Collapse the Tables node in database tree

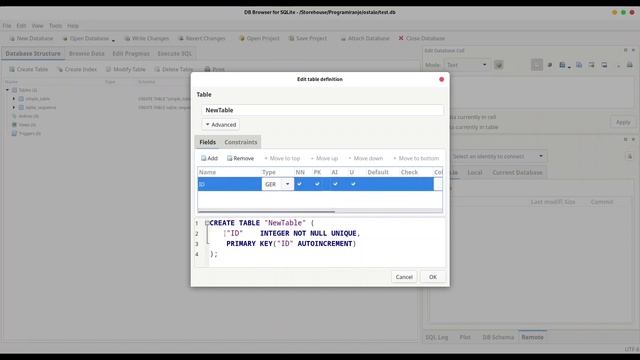[7, 90]
